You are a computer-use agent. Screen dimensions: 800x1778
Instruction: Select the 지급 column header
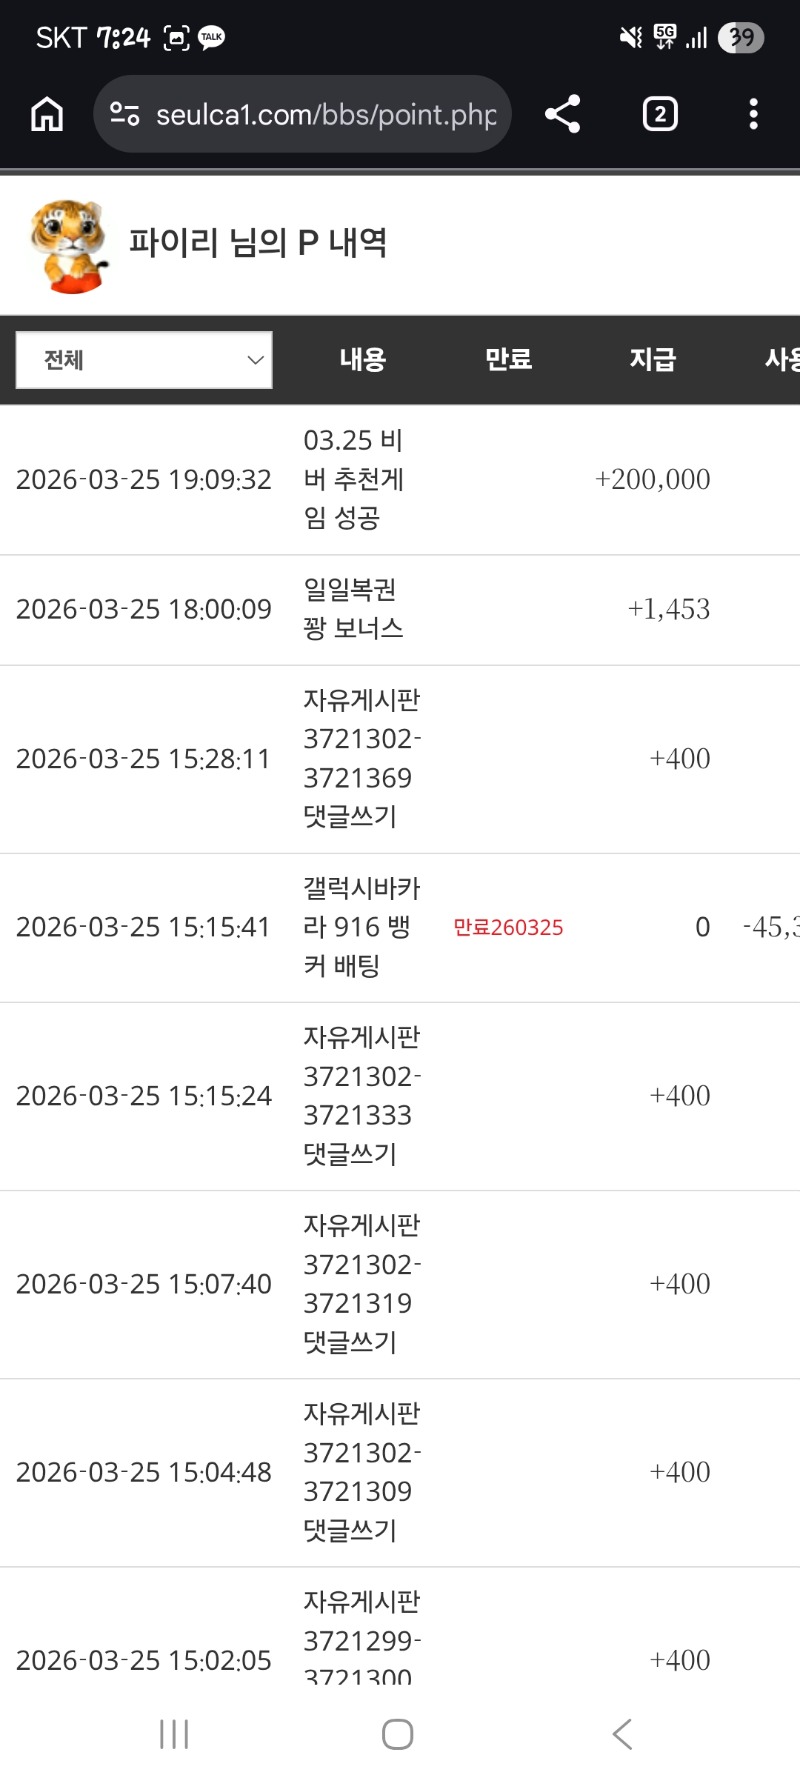[653, 359]
